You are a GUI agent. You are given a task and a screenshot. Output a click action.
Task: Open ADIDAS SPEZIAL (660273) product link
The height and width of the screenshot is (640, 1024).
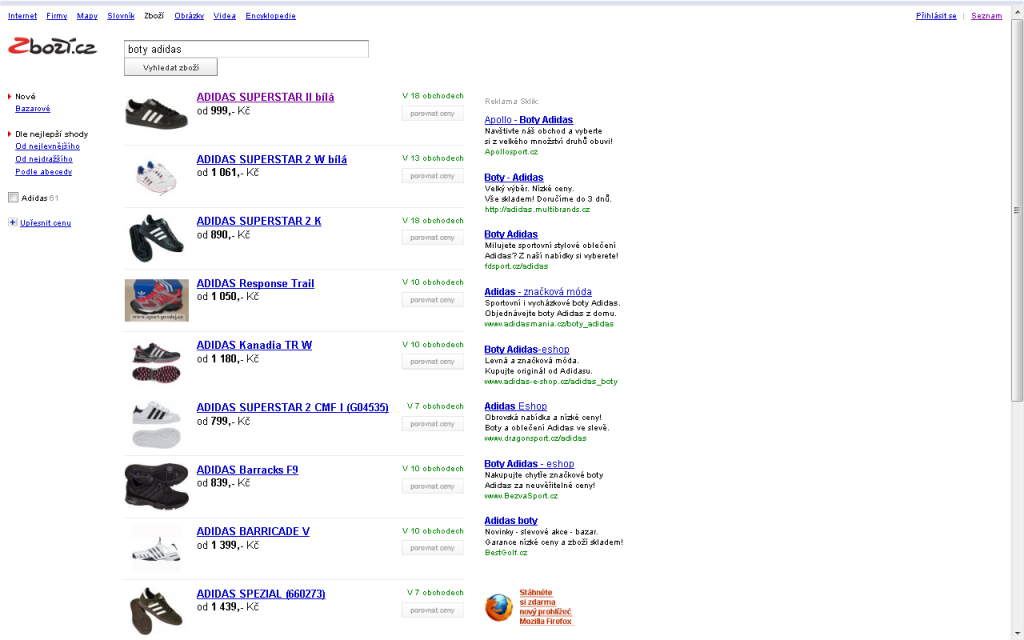(261, 594)
